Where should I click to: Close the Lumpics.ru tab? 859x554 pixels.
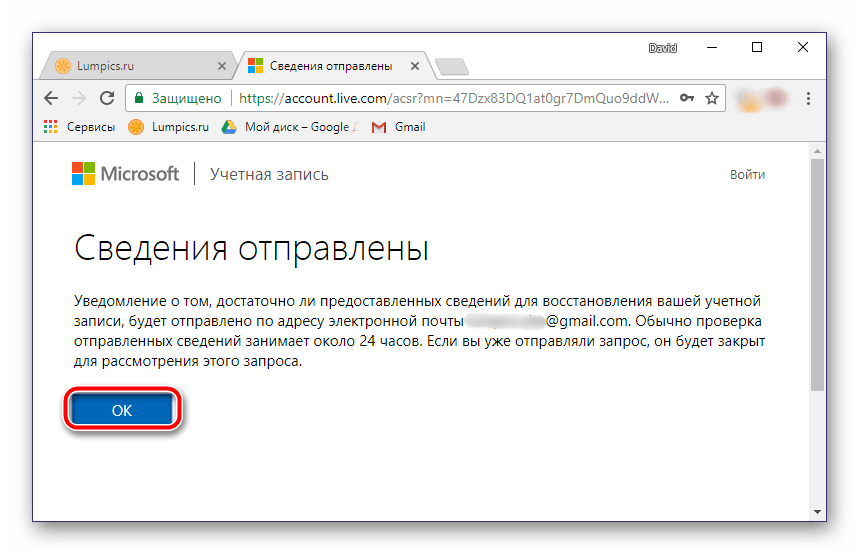[222, 66]
